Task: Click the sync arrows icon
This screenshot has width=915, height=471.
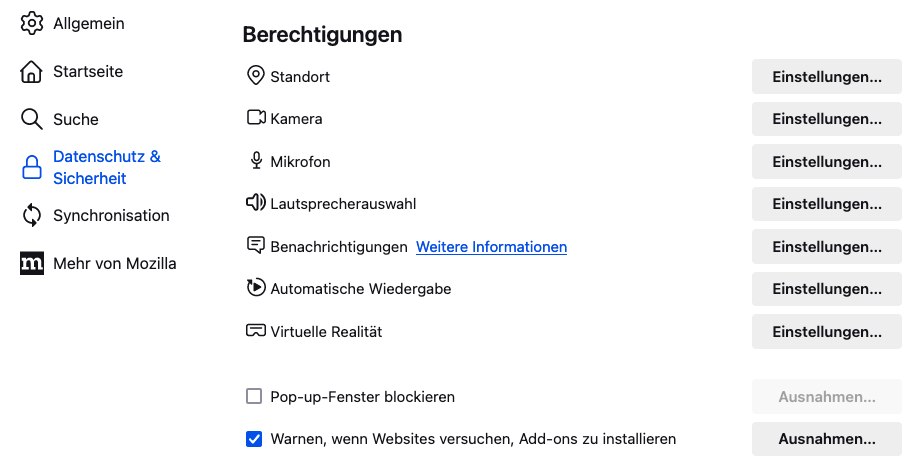Action: pos(32,215)
